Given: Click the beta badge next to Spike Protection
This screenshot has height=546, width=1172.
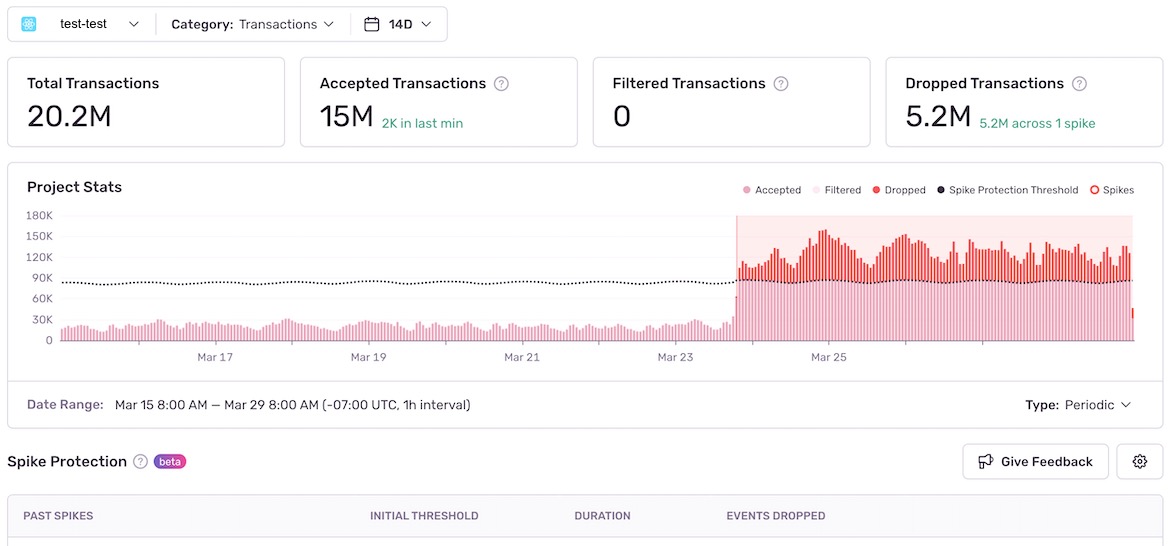Looking at the screenshot, I should pyautogui.click(x=170, y=461).
